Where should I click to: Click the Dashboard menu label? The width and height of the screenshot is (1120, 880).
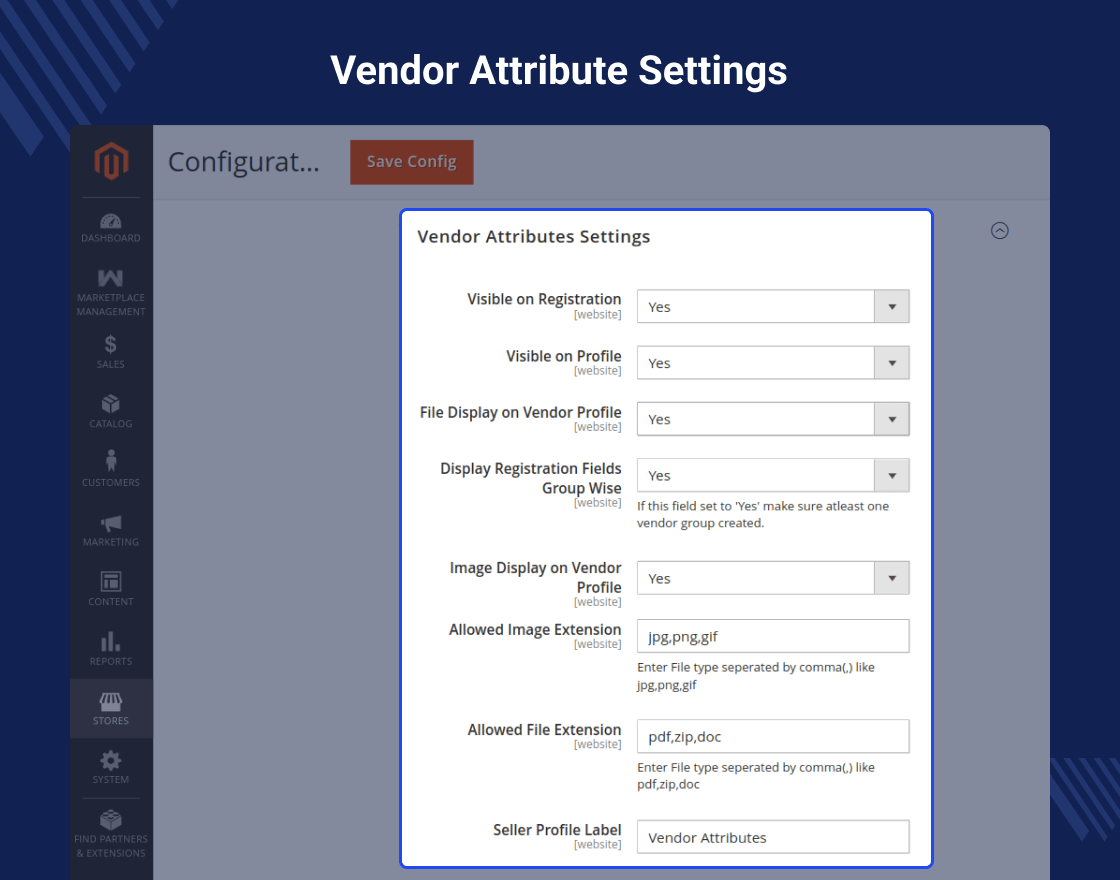pos(111,238)
